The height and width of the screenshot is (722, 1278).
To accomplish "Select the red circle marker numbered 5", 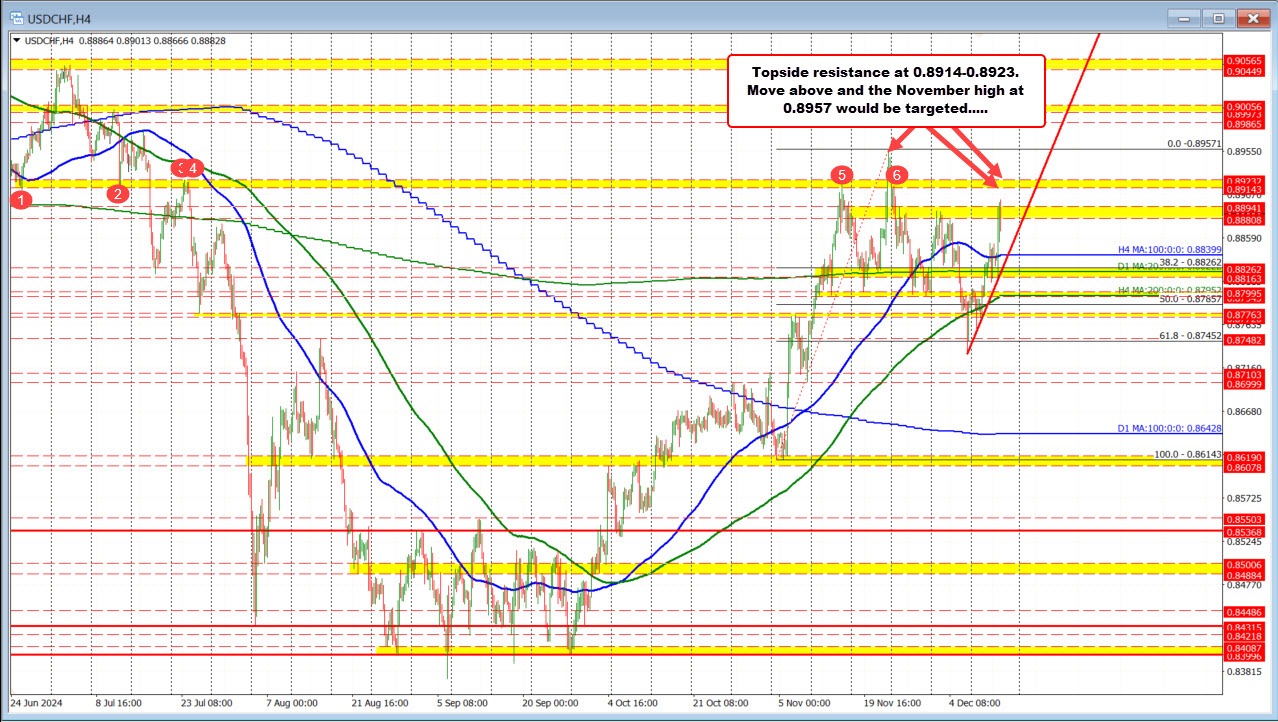I will click(842, 176).
